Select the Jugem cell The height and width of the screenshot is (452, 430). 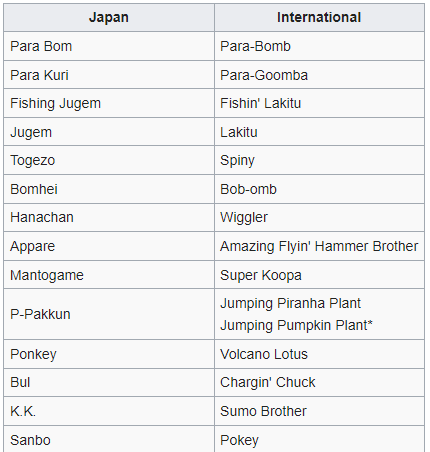pyautogui.click(x=109, y=132)
